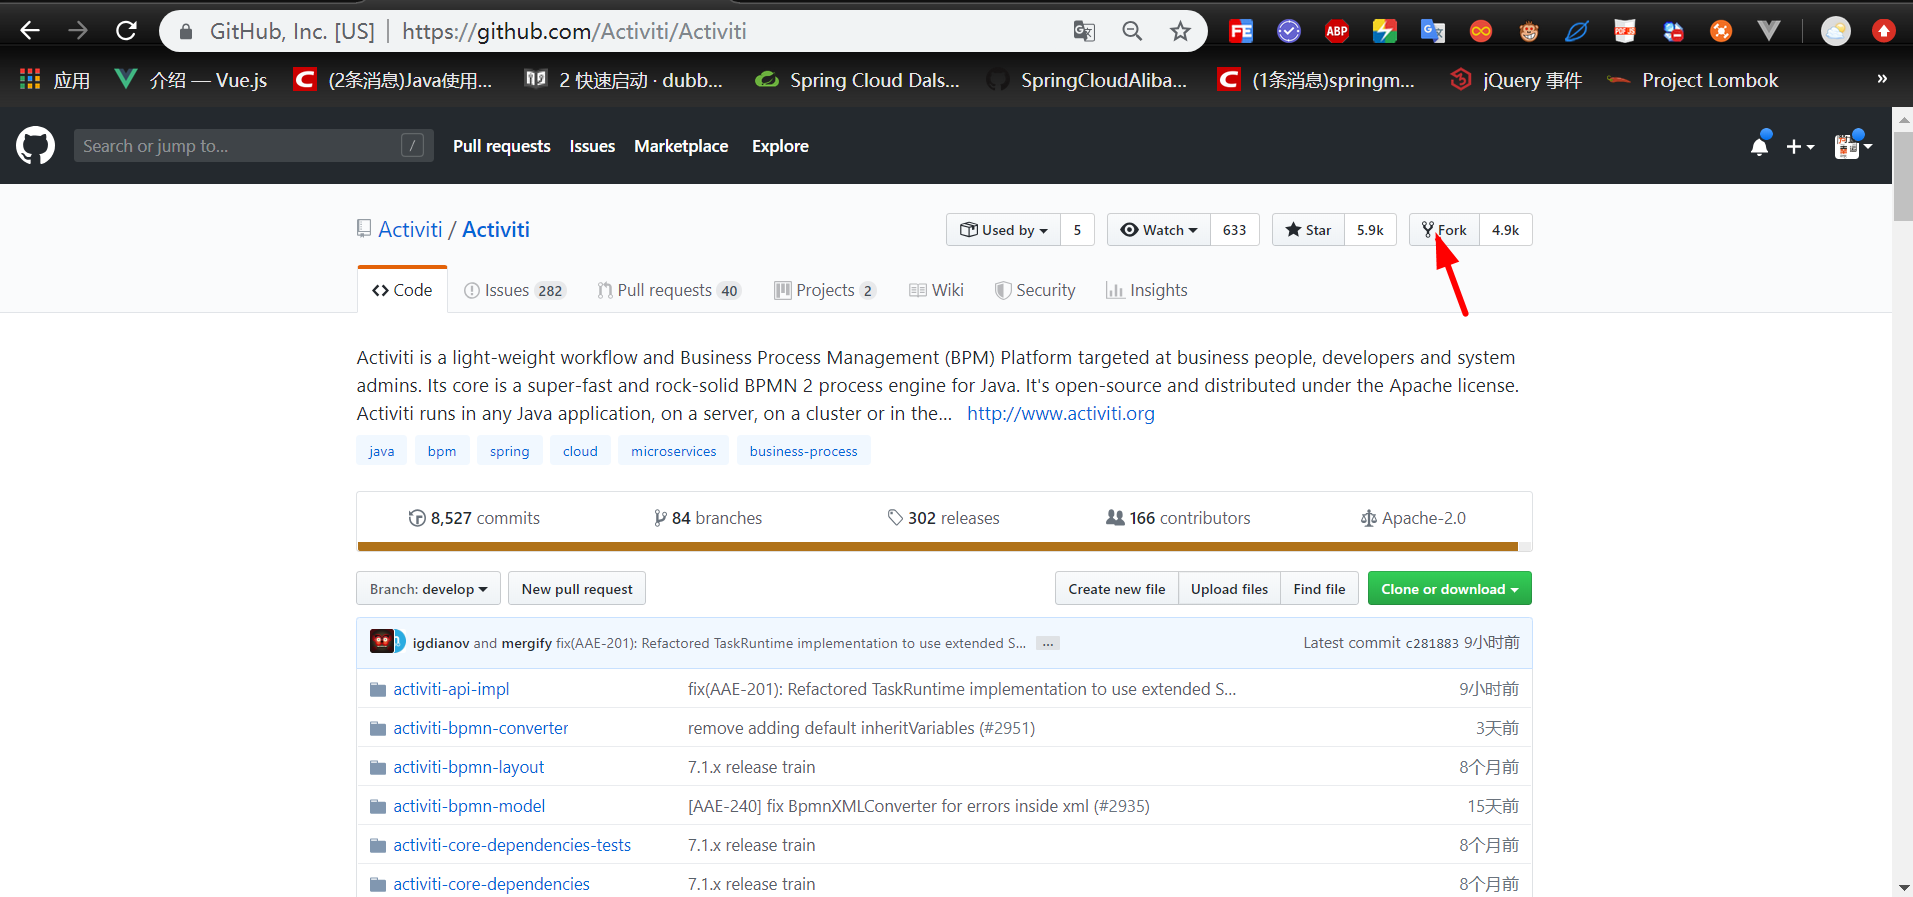Click the New pull request button
This screenshot has height=897, width=1913.
[577, 589]
